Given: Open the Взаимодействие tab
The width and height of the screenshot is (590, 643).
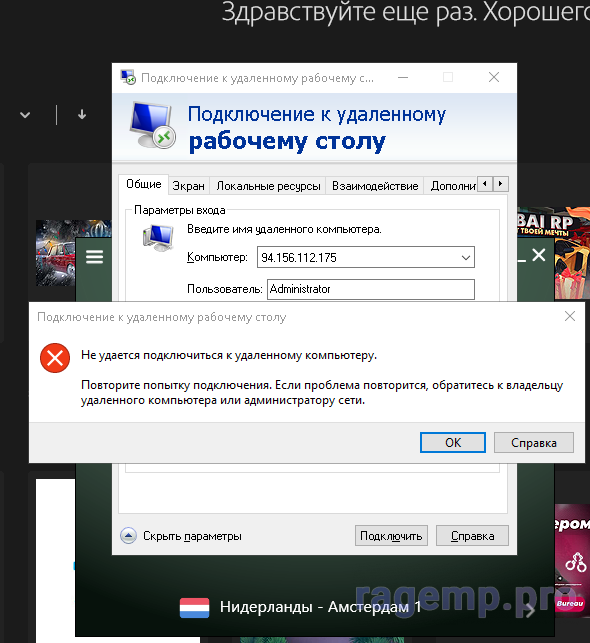Looking at the screenshot, I should tap(375, 186).
